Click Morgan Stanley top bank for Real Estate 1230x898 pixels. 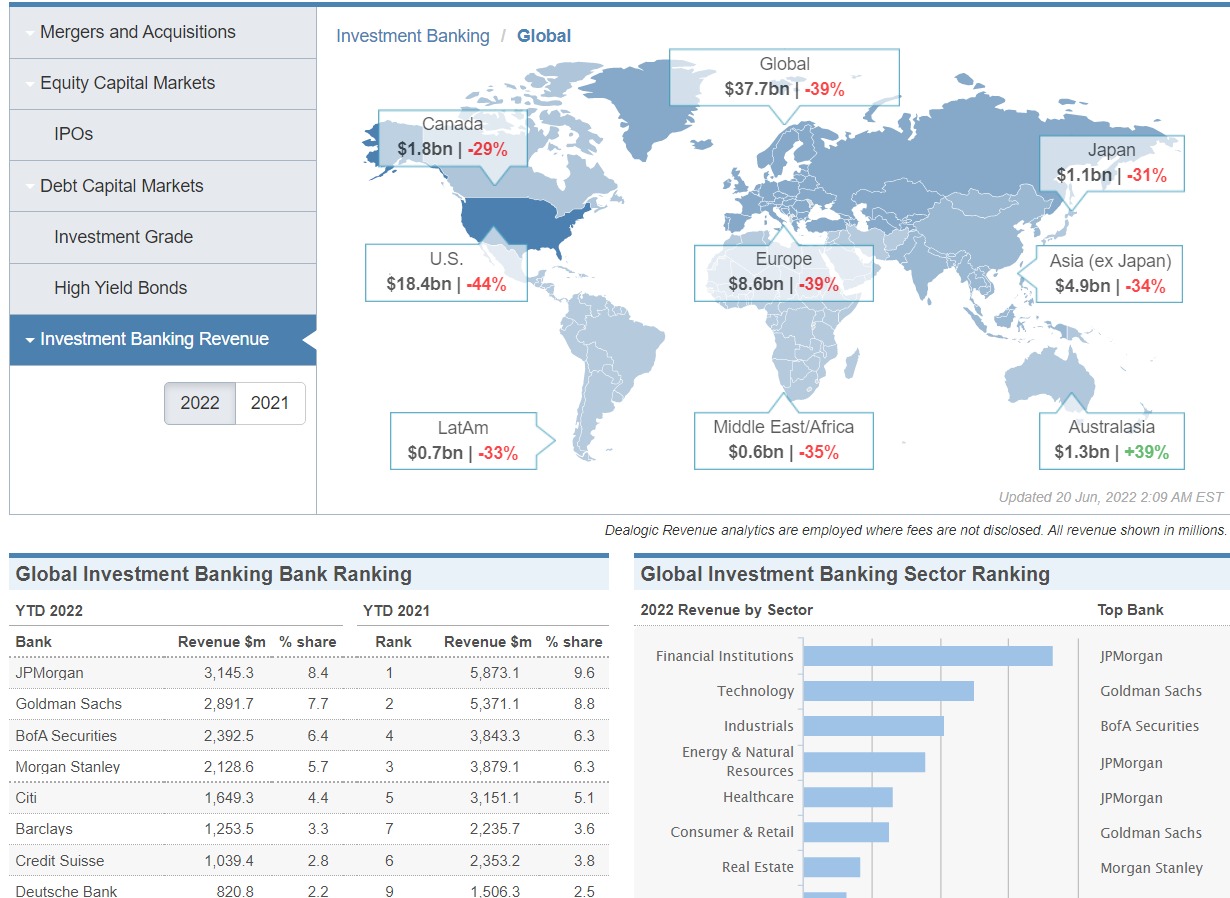pos(1151,868)
